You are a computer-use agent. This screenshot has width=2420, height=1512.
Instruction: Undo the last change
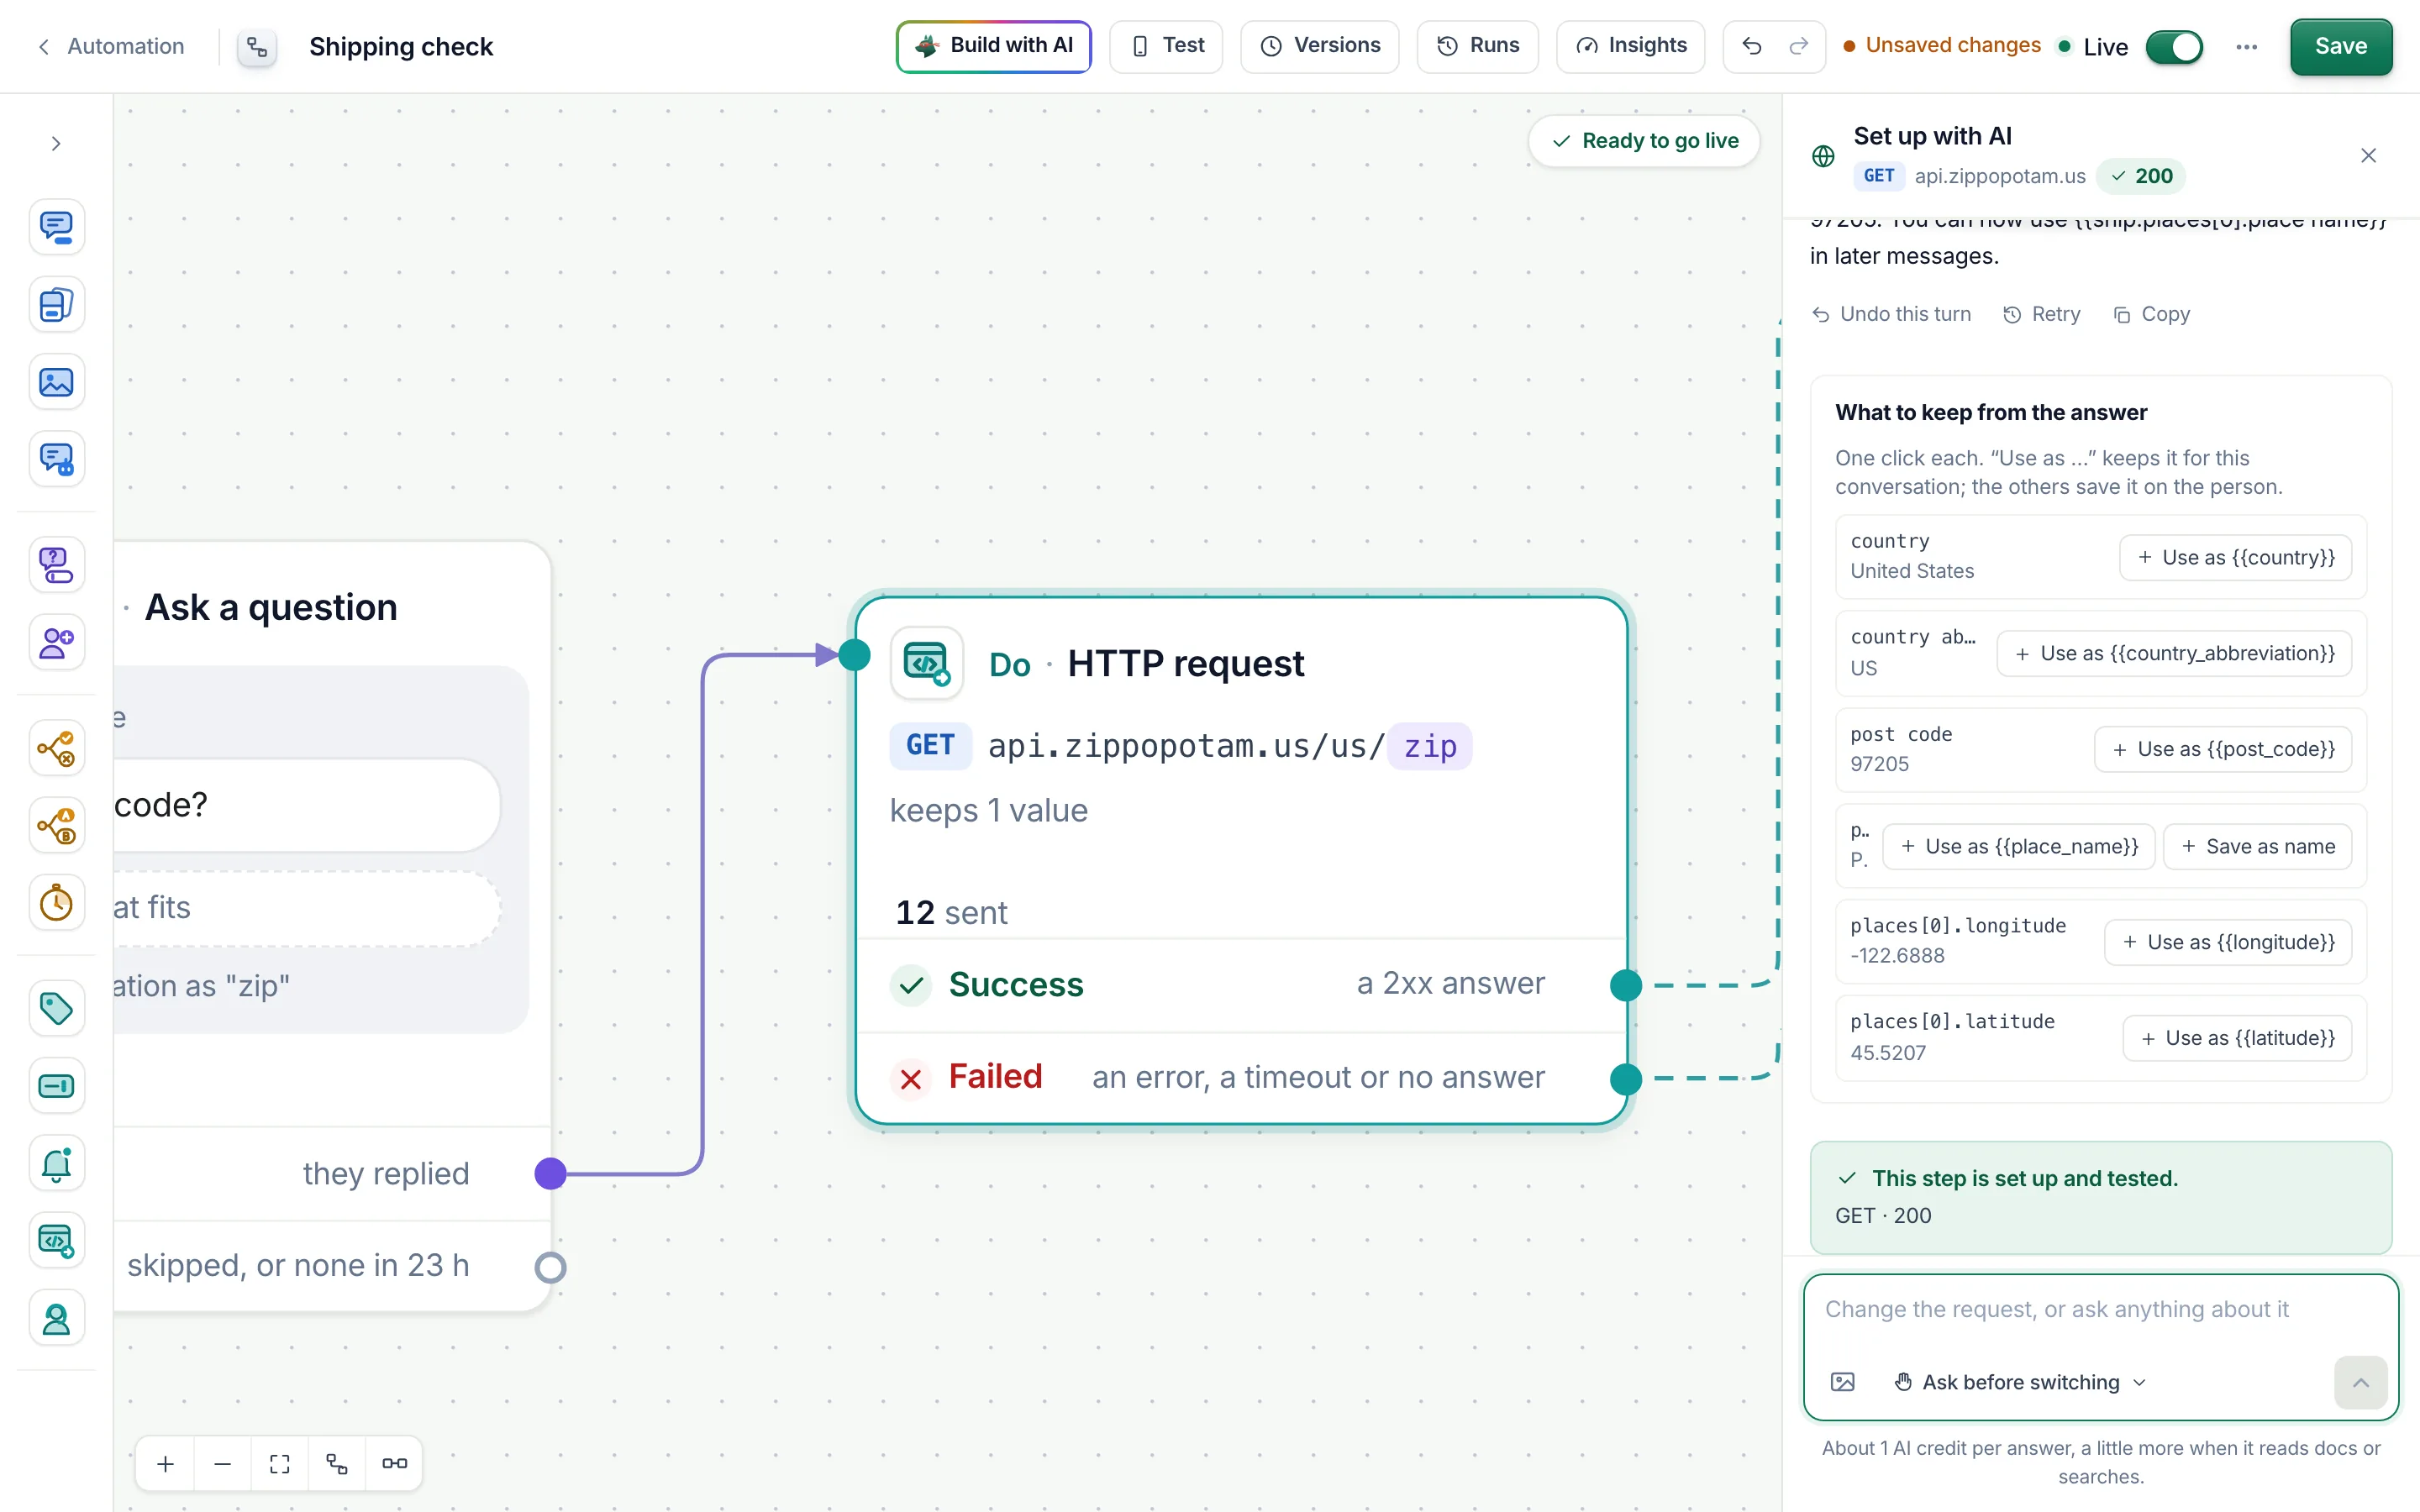click(x=1751, y=46)
